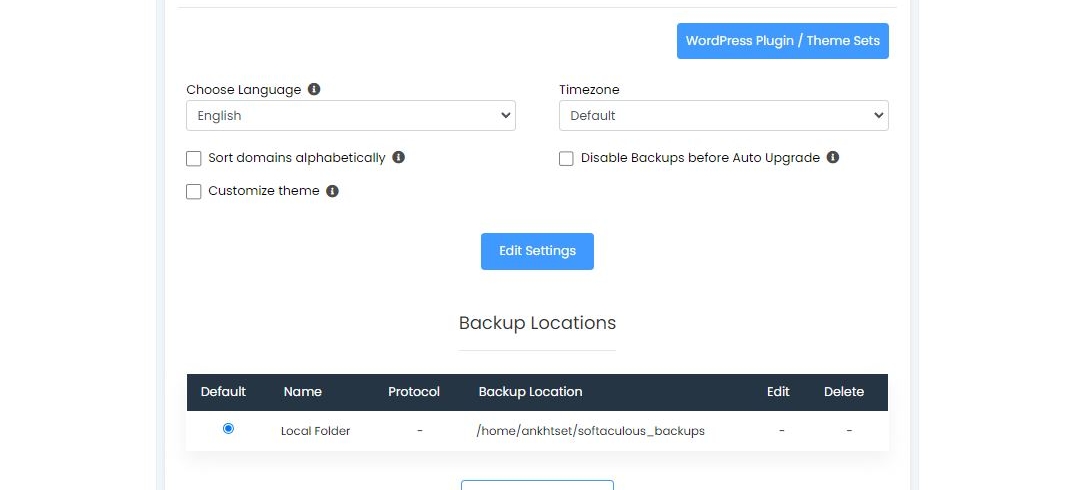Open the Choose Language dropdown

[350, 116]
